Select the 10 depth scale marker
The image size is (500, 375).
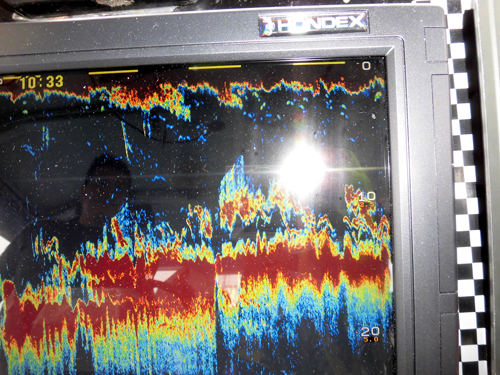(367, 196)
